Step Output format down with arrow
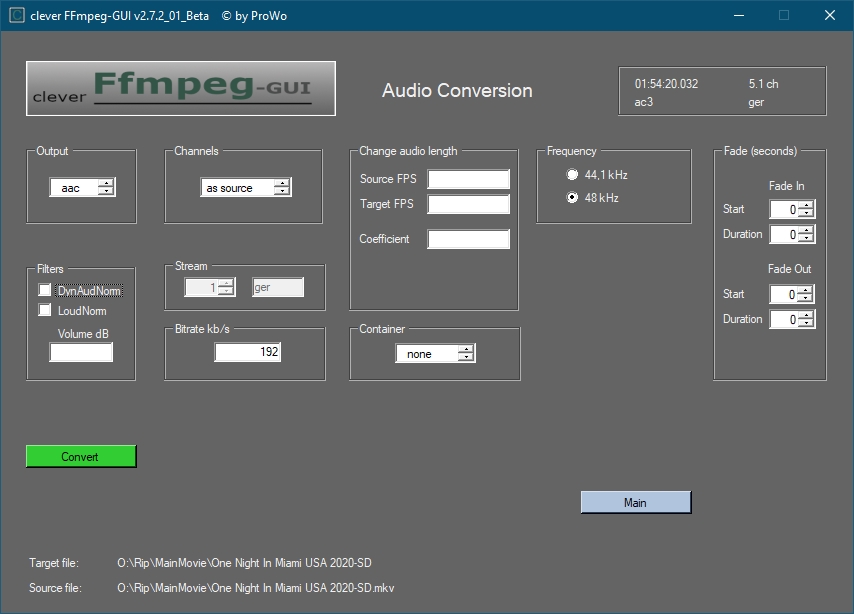 tap(106, 191)
